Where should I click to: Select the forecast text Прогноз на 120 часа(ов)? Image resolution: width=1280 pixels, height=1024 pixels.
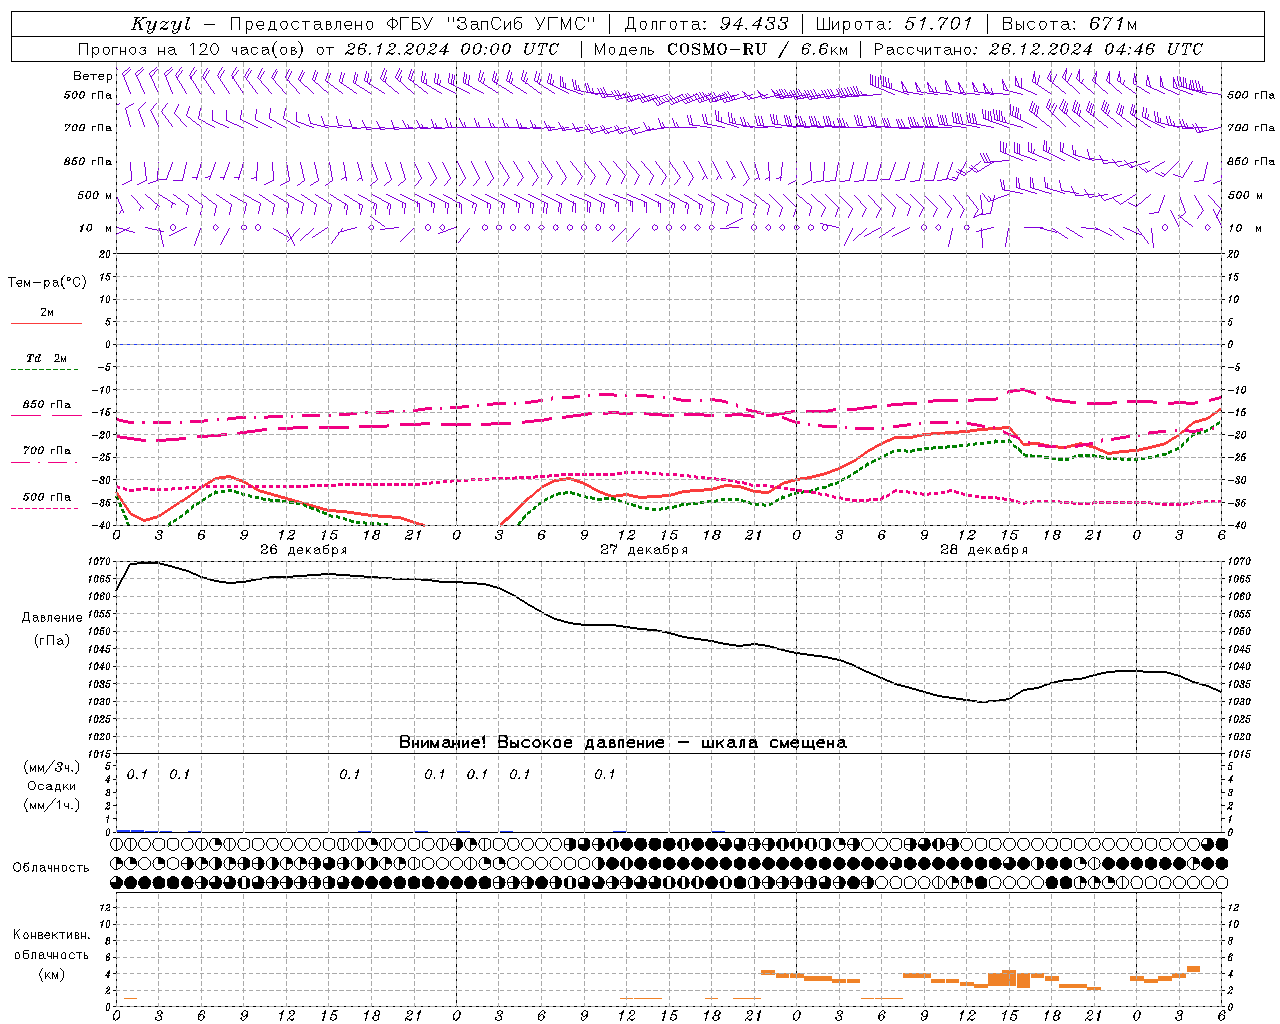(192, 49)
